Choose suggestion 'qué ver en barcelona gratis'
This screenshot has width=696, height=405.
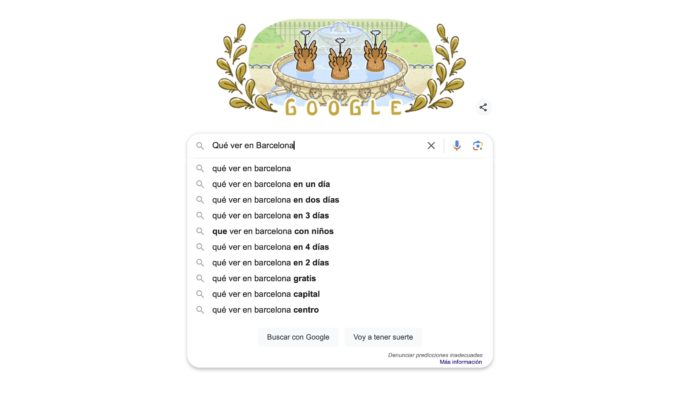coord(340,278)
